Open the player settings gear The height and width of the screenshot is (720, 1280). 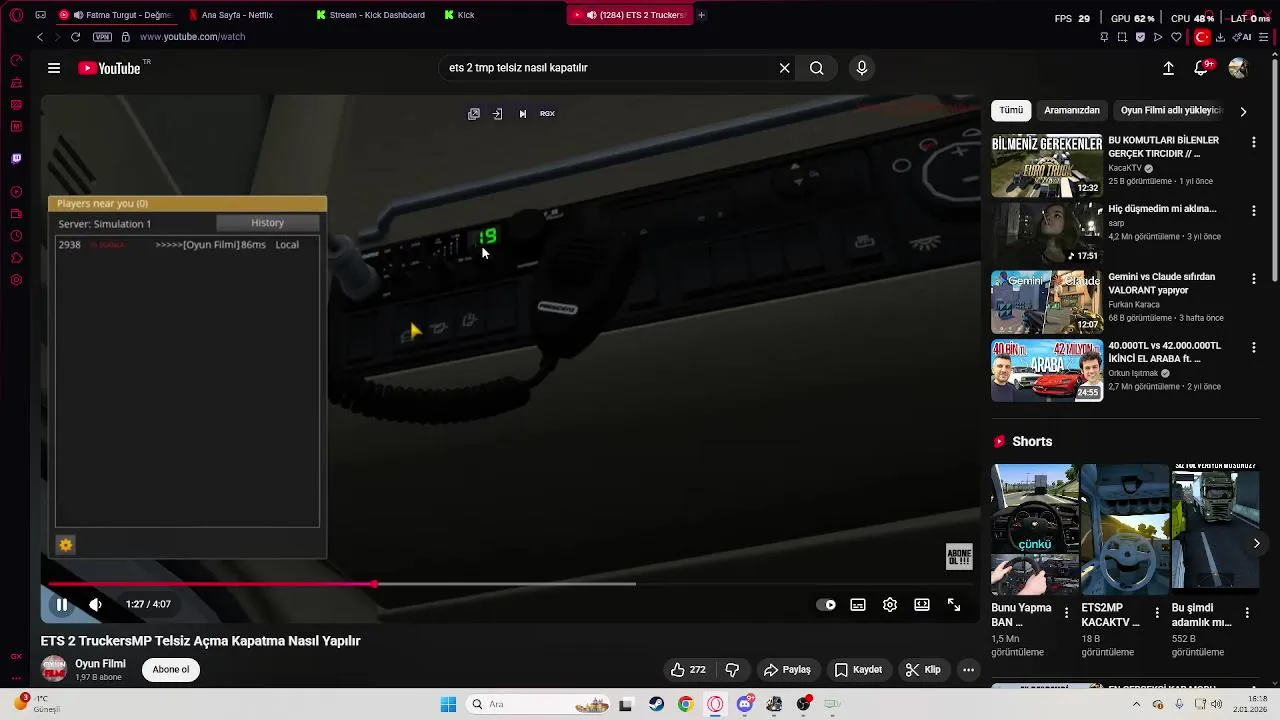point(890,604)
